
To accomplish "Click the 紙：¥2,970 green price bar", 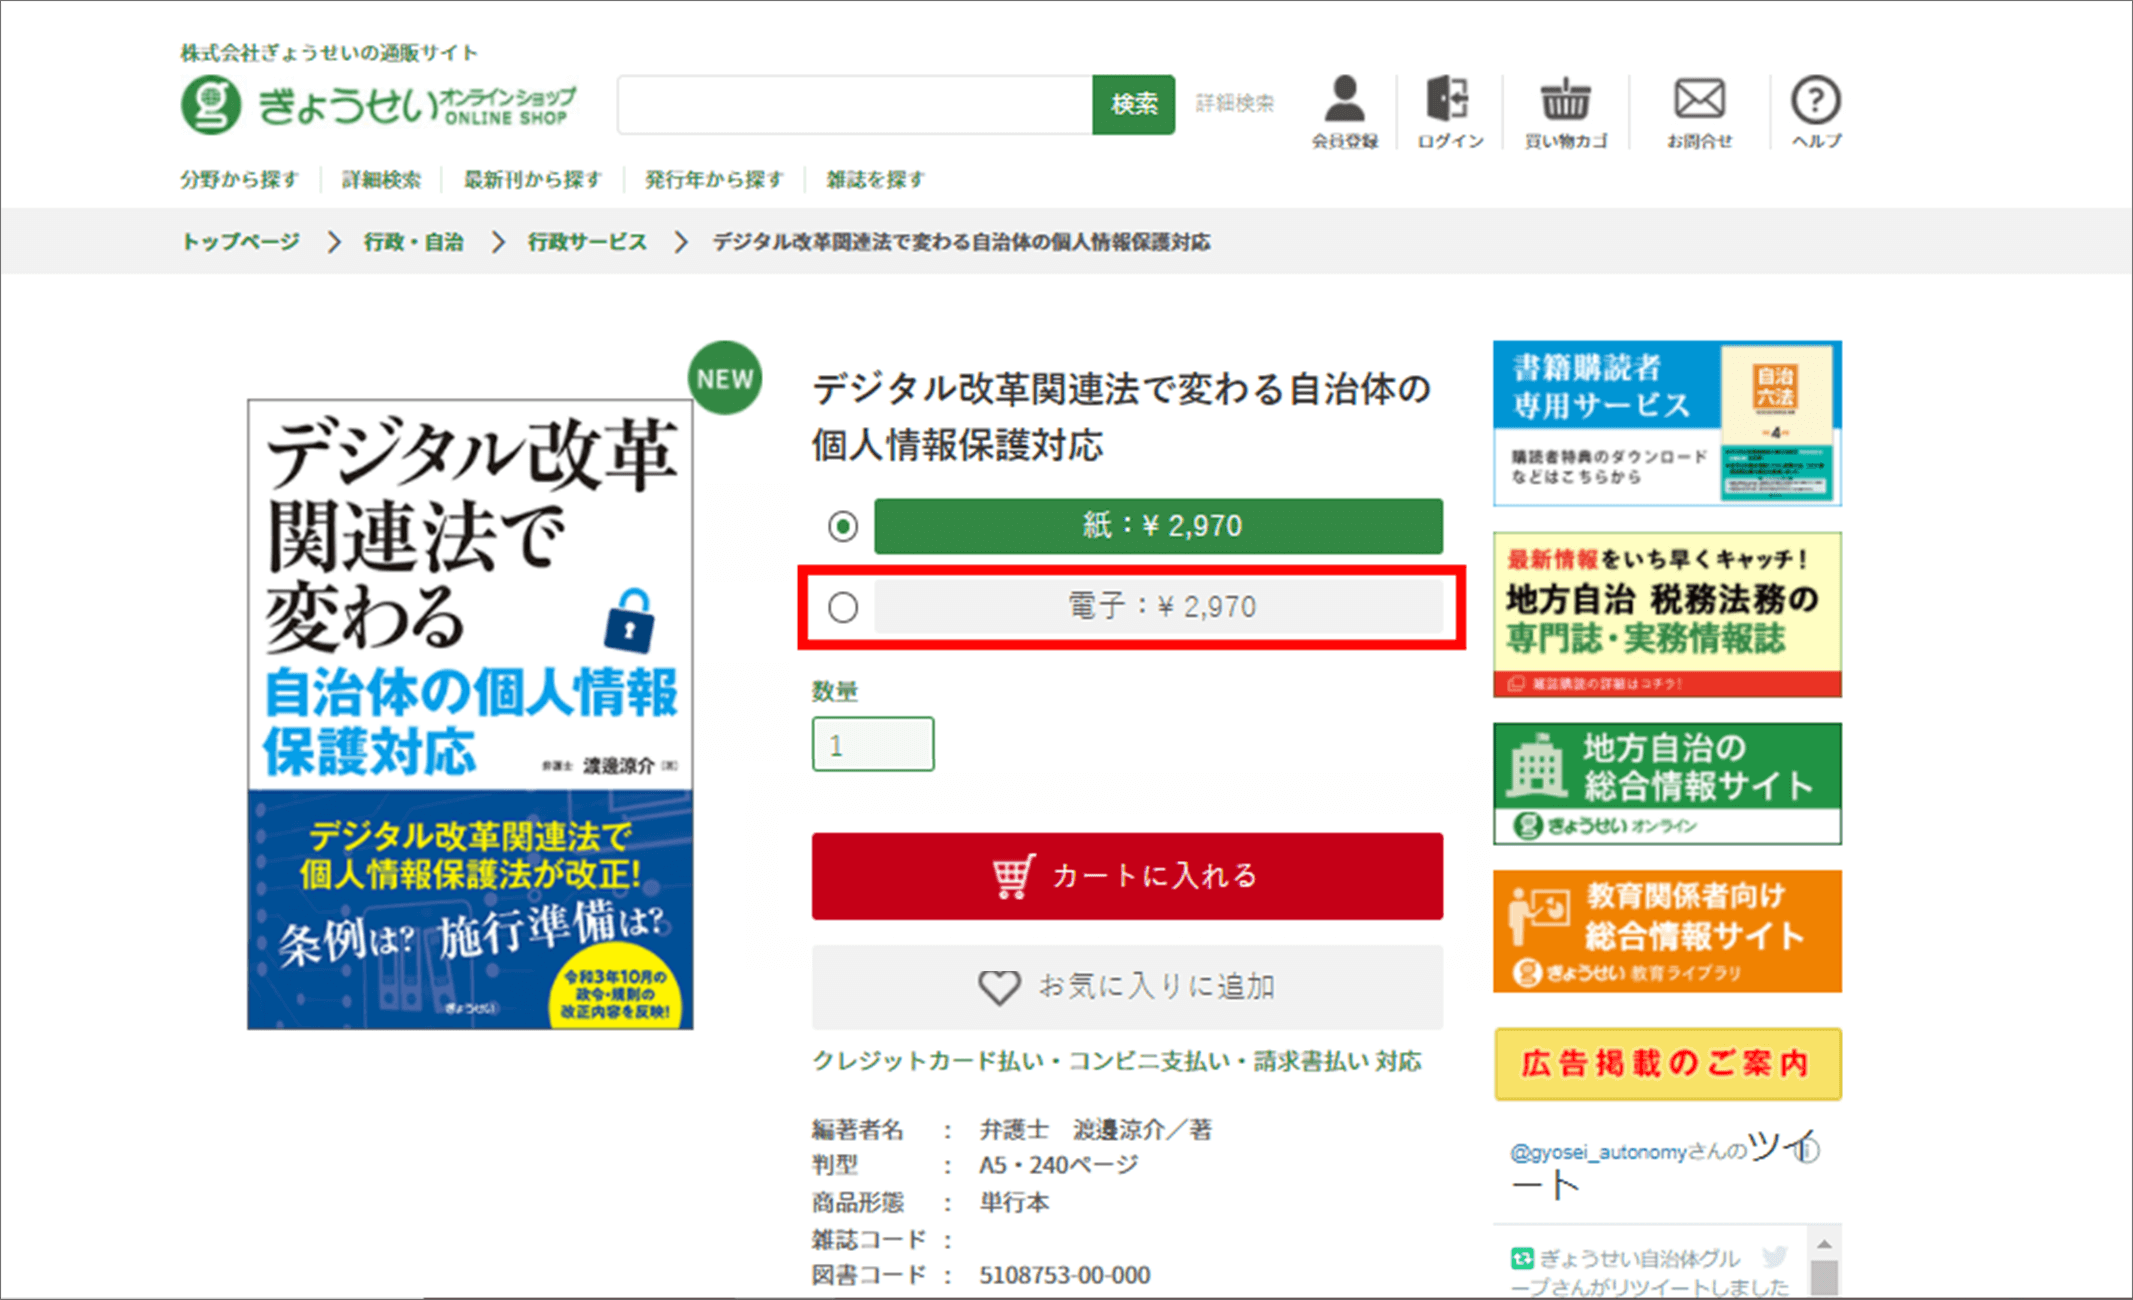I will coord(1158,526).
